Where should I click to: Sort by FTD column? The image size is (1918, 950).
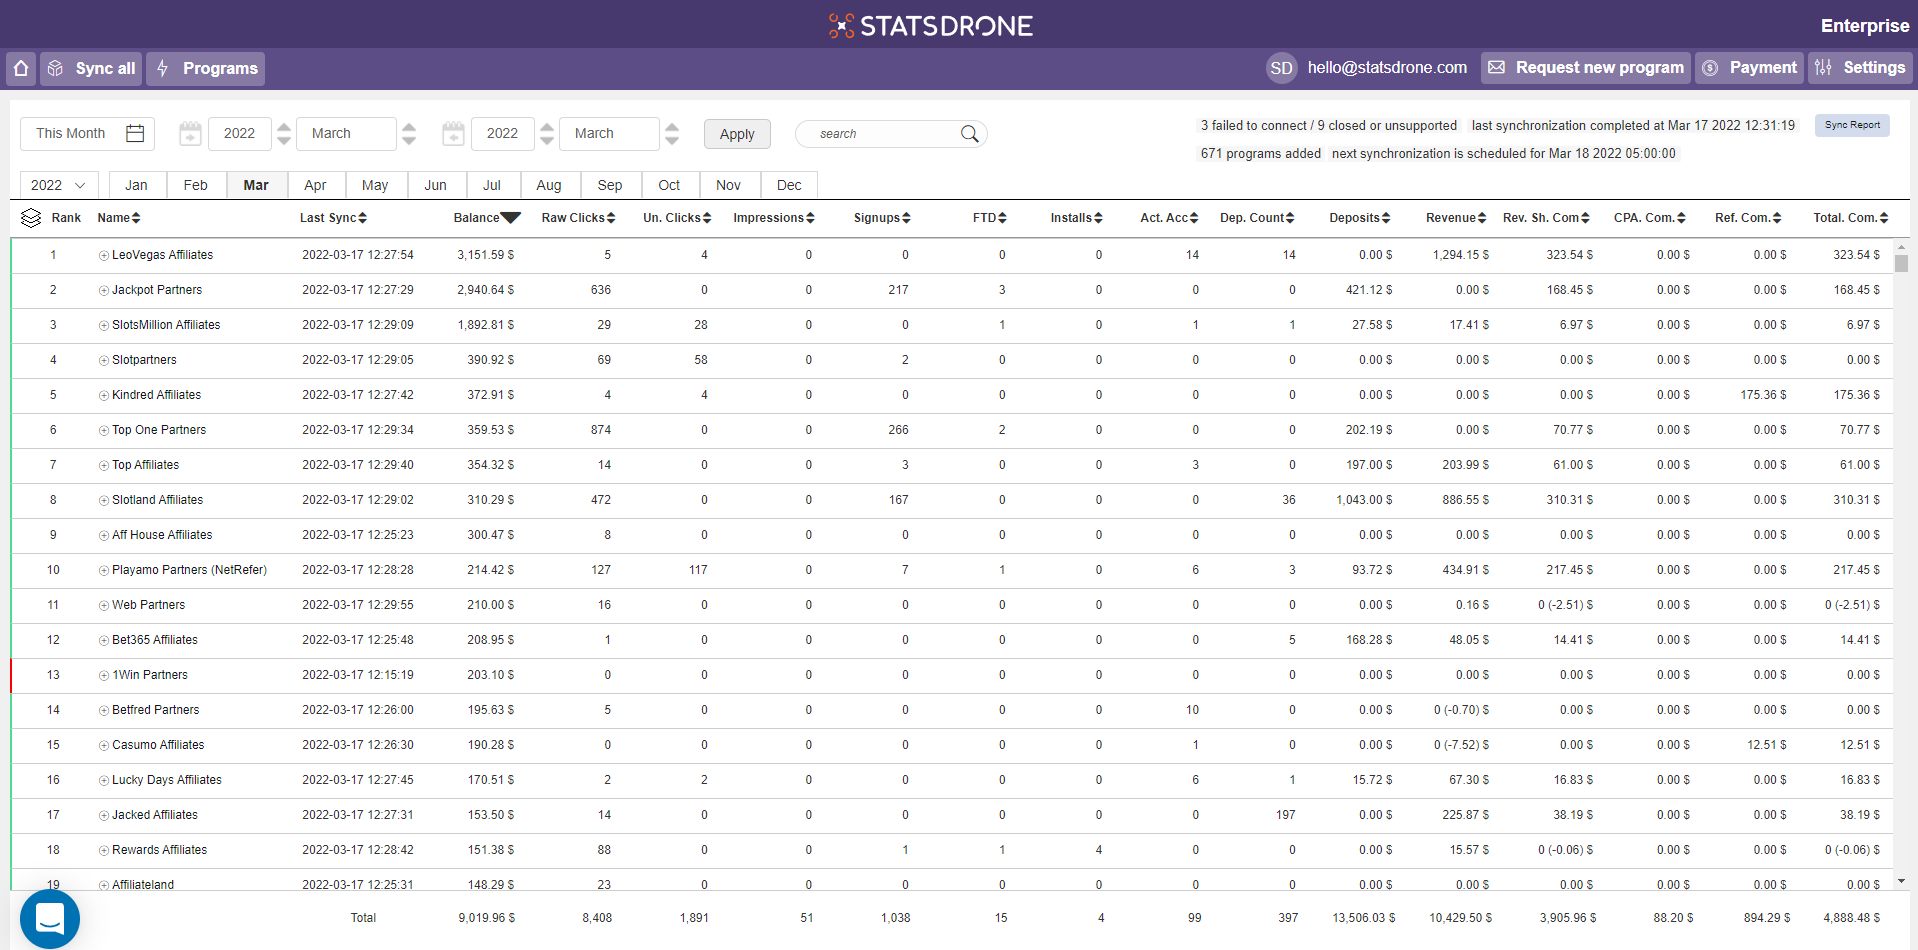pyautogui.click(x=990, y=218)
